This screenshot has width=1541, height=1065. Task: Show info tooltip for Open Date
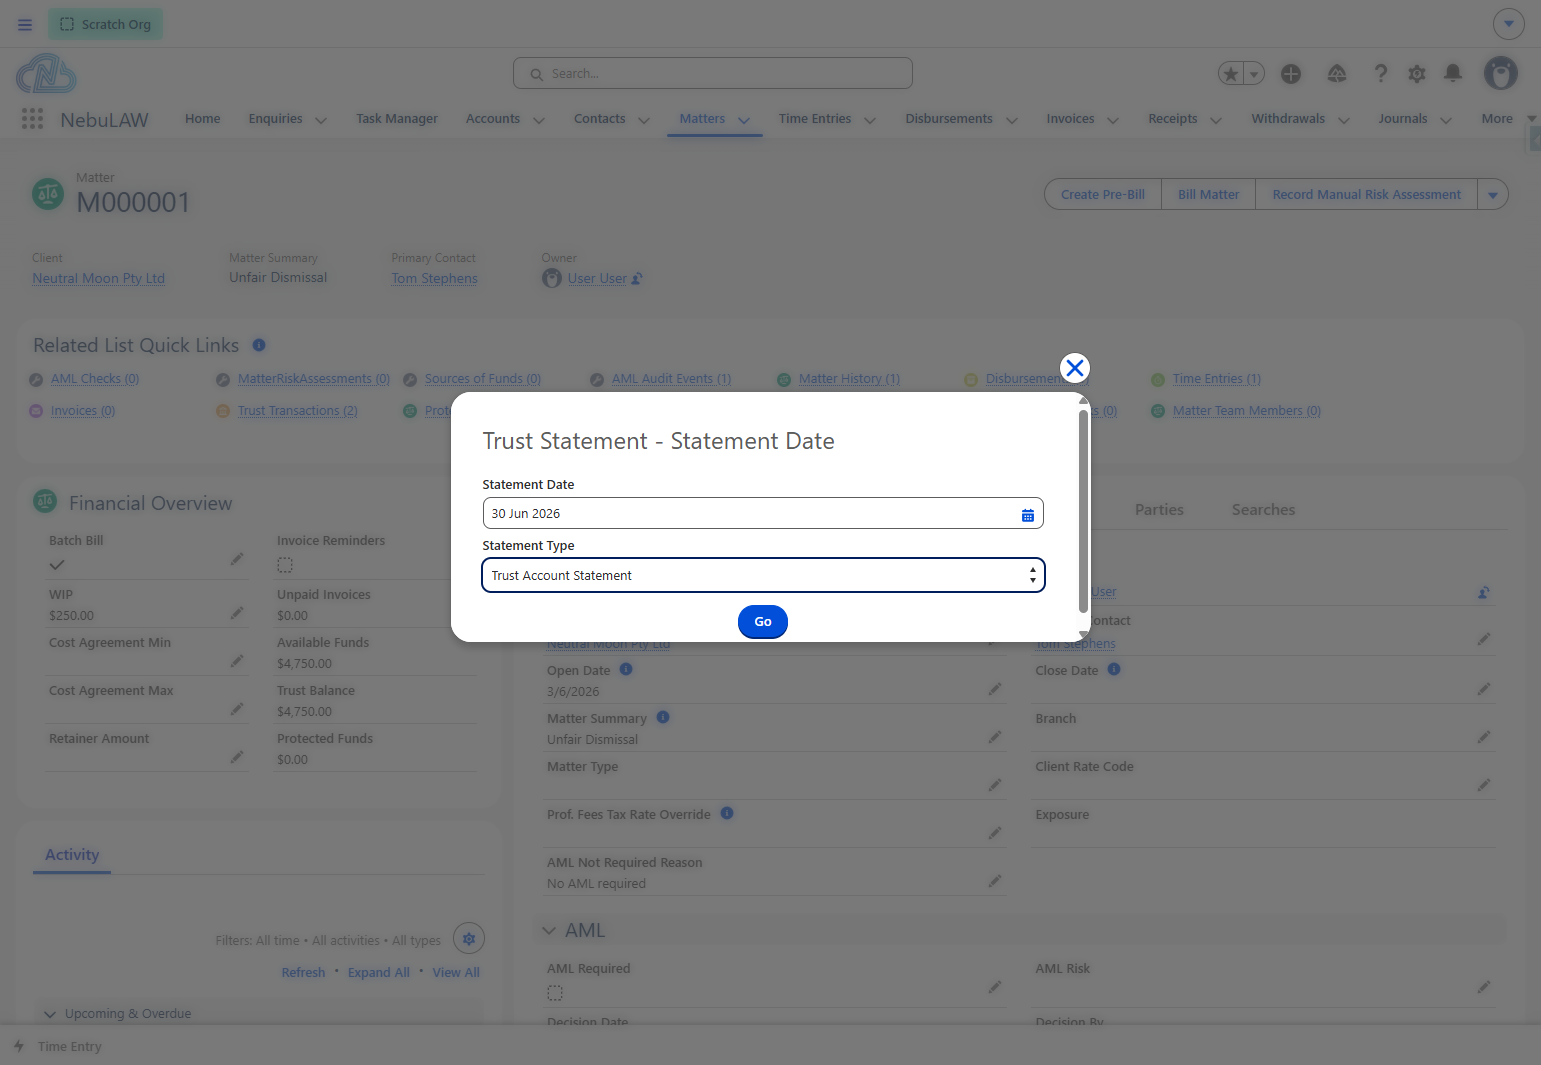[x=626, y=670]
